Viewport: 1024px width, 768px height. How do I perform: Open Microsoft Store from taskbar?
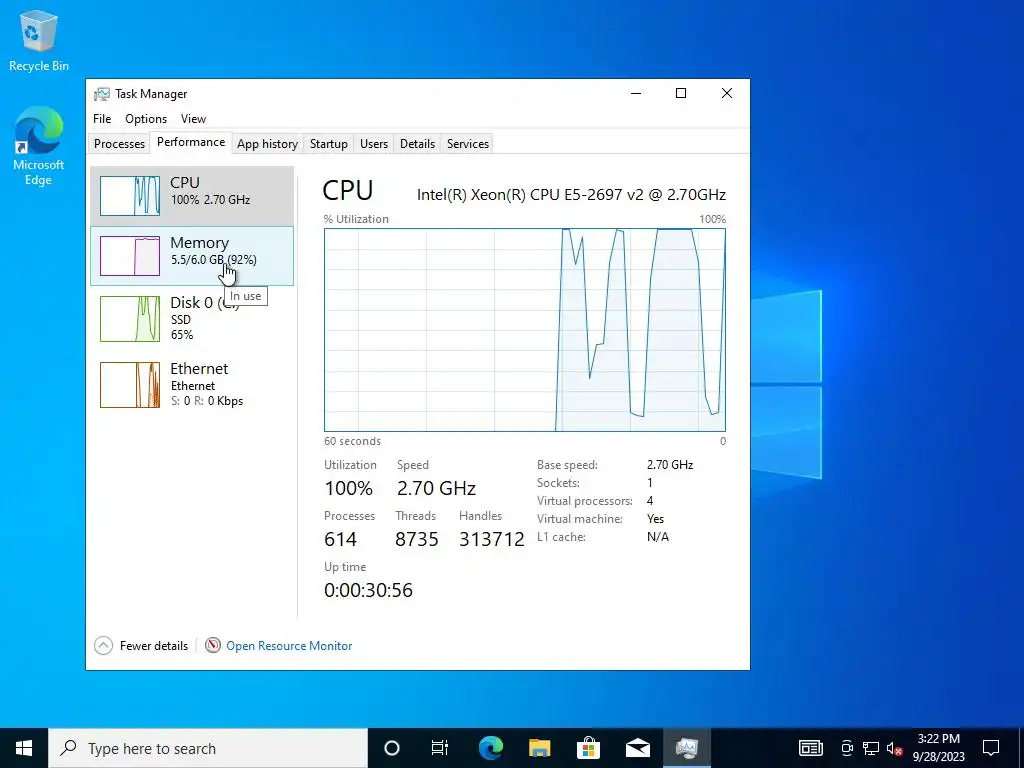pos(588,748)
